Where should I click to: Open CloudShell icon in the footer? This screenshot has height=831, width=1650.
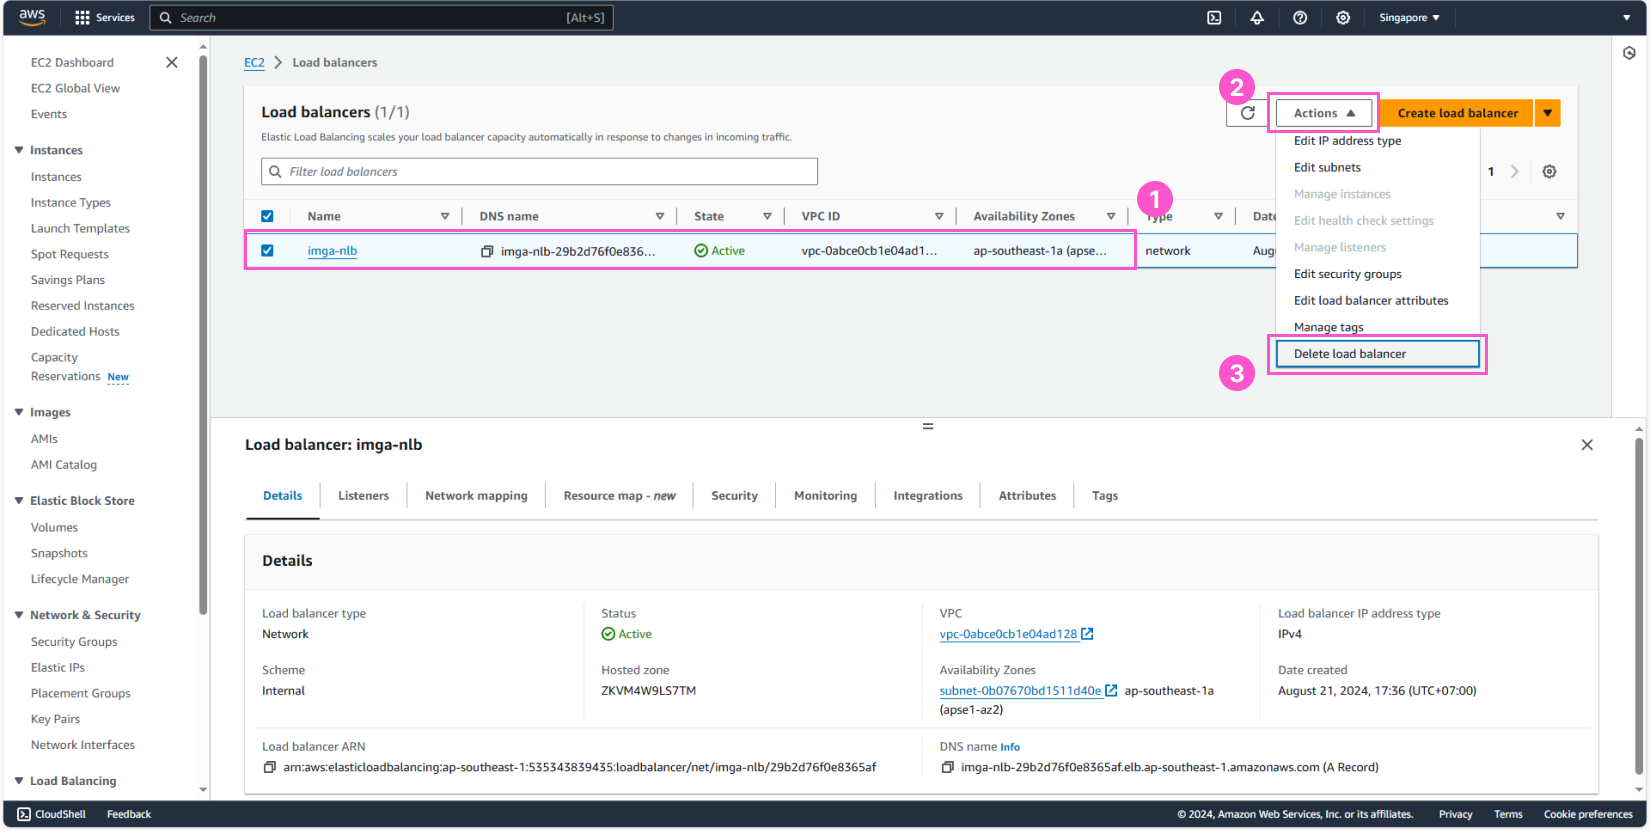pyautogui.click(x=24, y=814)
